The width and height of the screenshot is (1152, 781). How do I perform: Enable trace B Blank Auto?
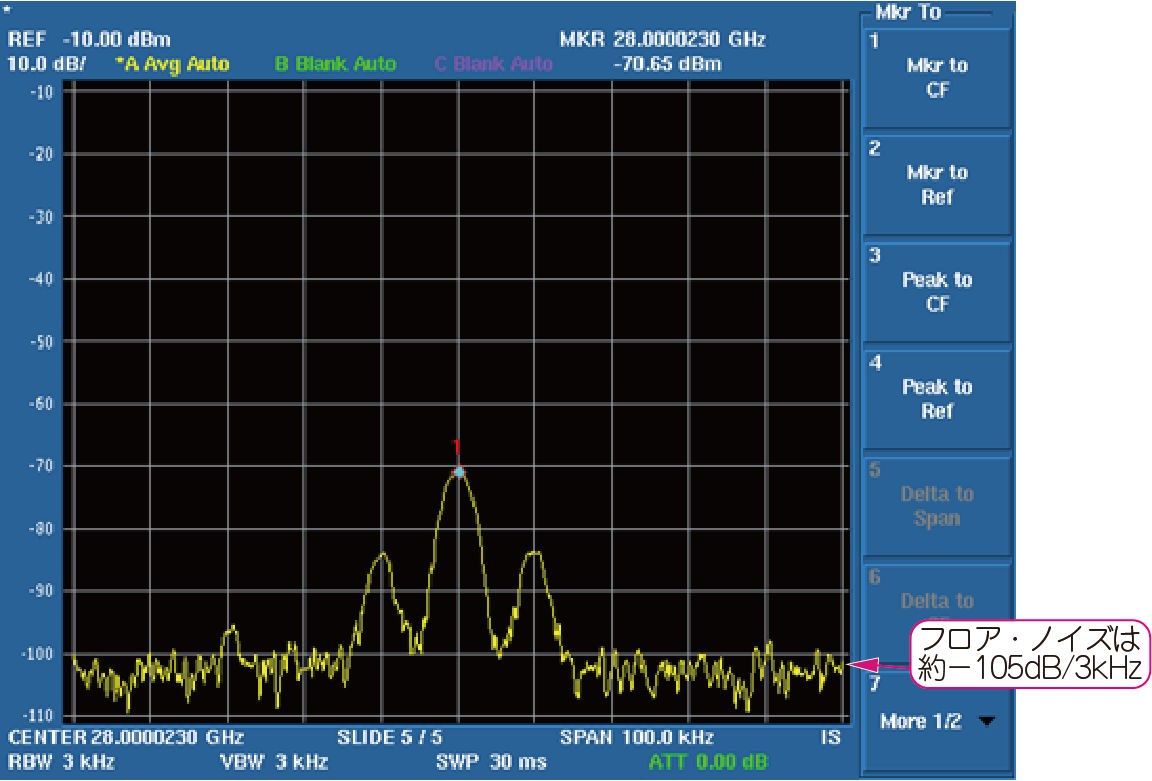coord(335,64)
